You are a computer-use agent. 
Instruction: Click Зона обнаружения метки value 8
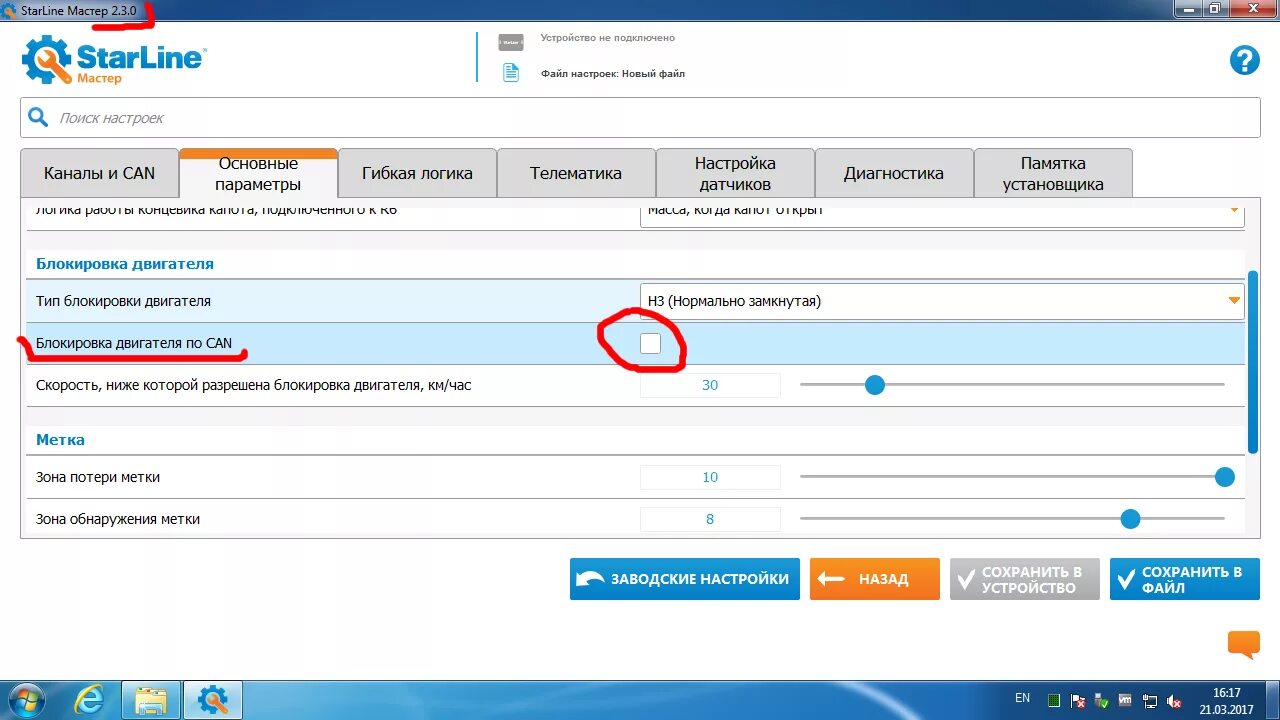tap(710, 519)
